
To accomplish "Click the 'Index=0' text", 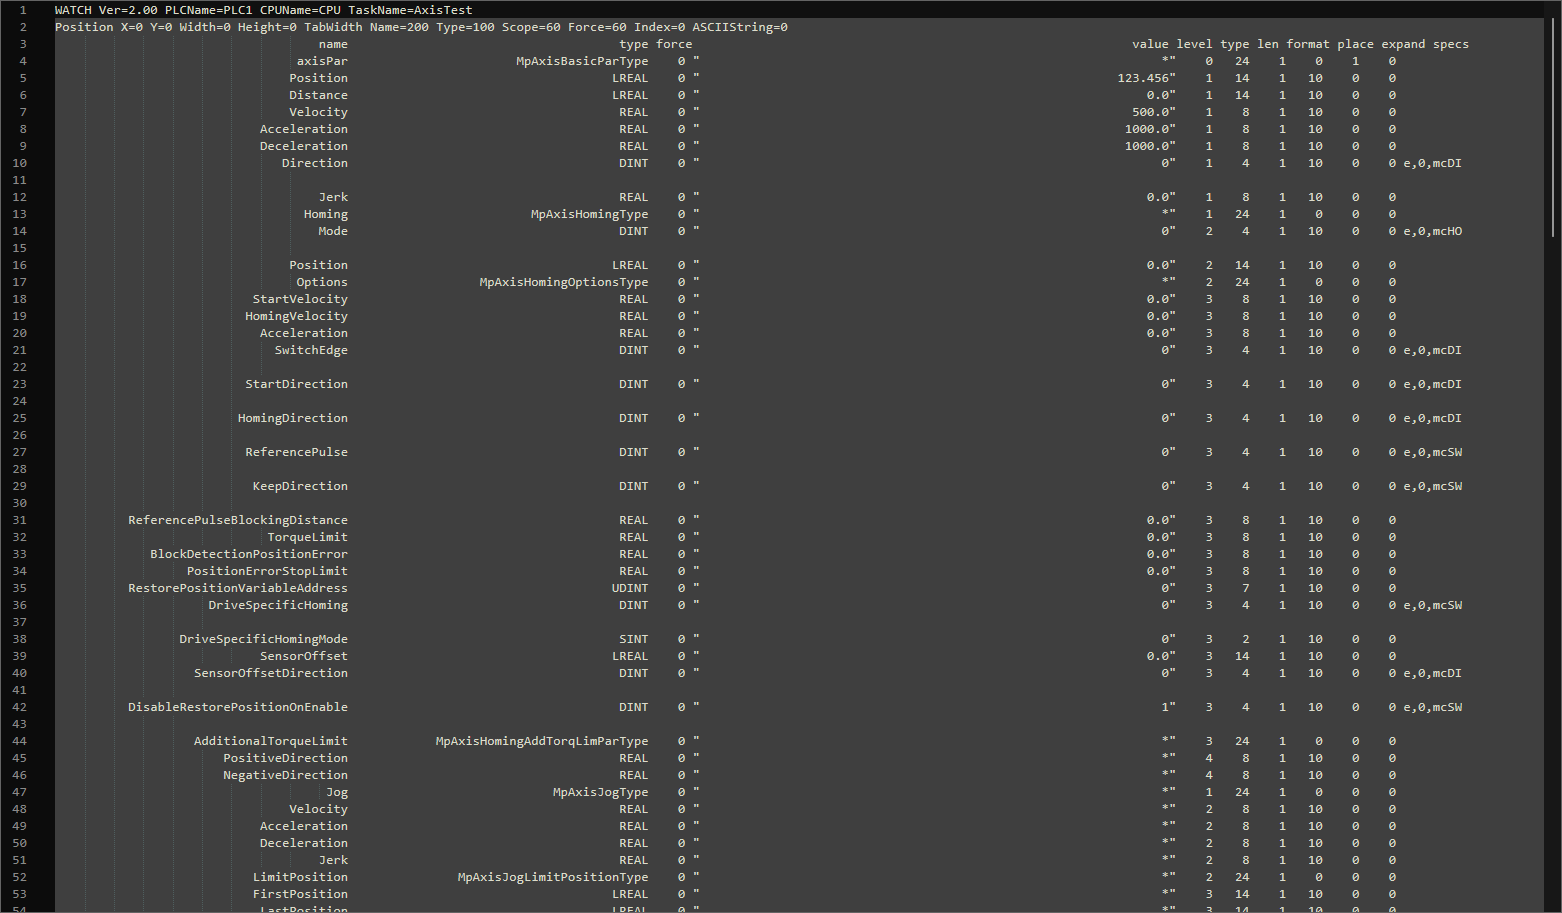I will pyautogui.click(x=659, y=27).
